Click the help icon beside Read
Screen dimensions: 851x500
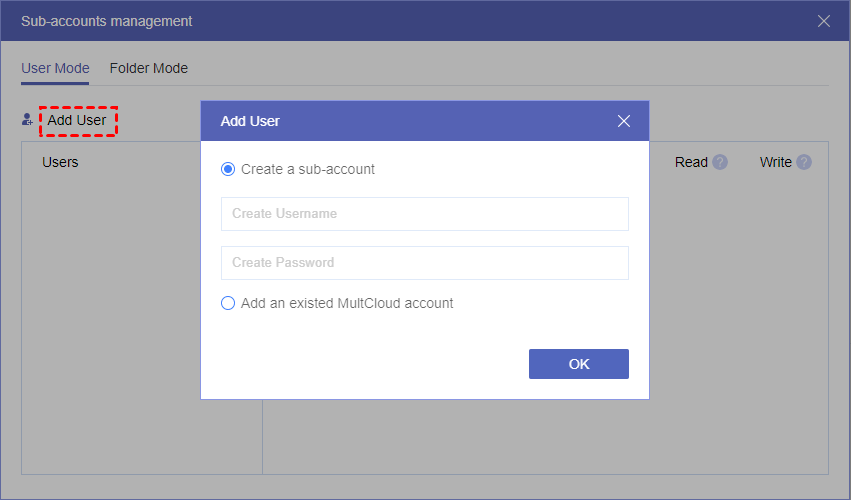point(720,162)
